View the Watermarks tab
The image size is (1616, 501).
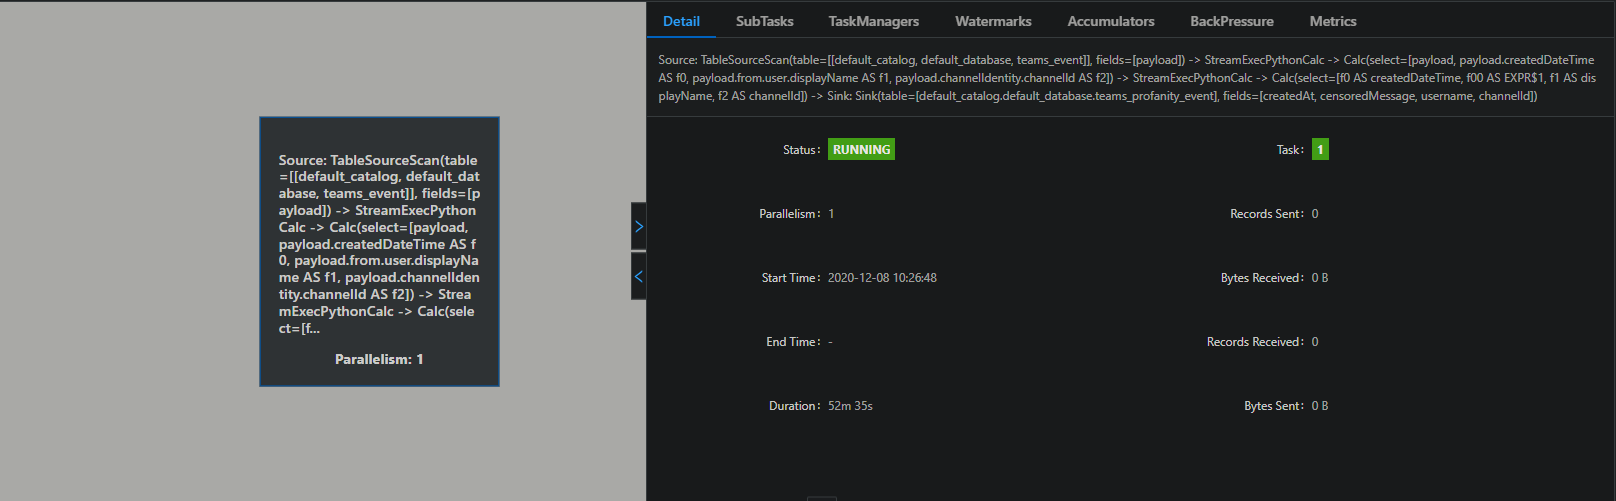click(993, 21)
